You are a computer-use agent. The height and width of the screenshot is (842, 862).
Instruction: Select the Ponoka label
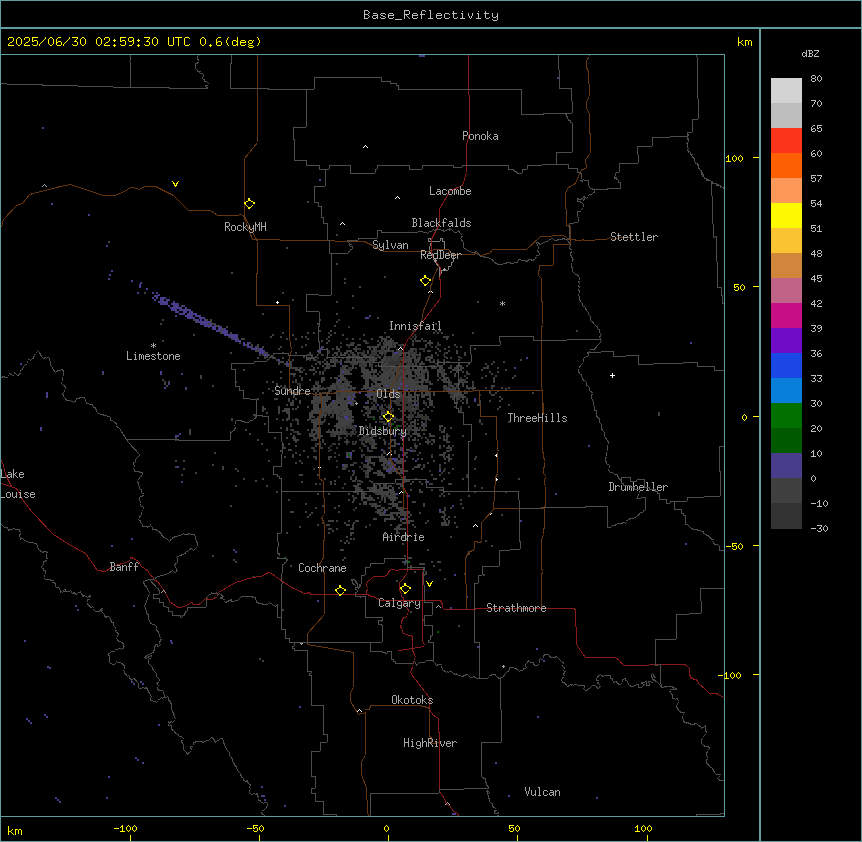pos(480,136)
